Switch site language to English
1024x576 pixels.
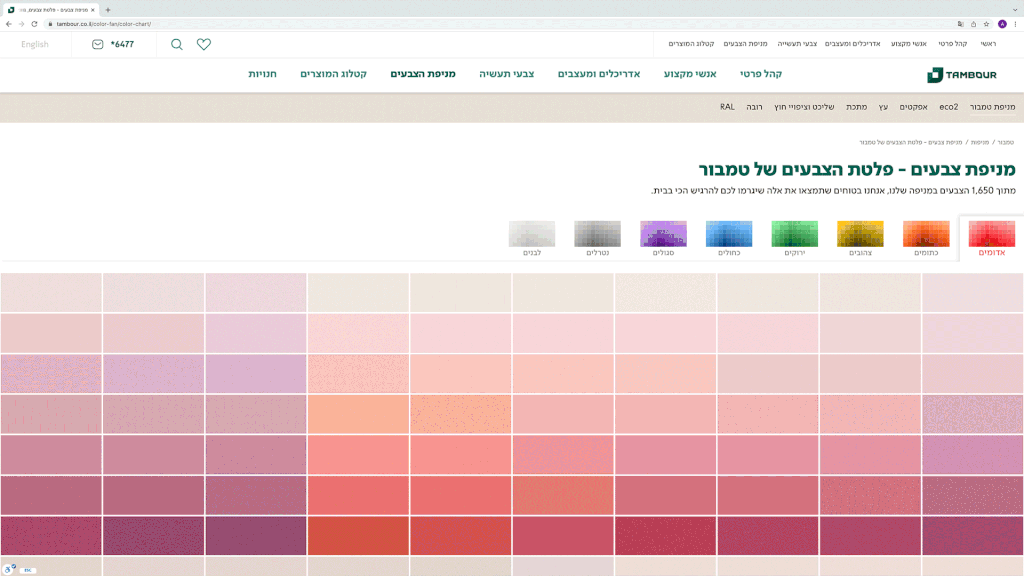[x=34, y=44]
